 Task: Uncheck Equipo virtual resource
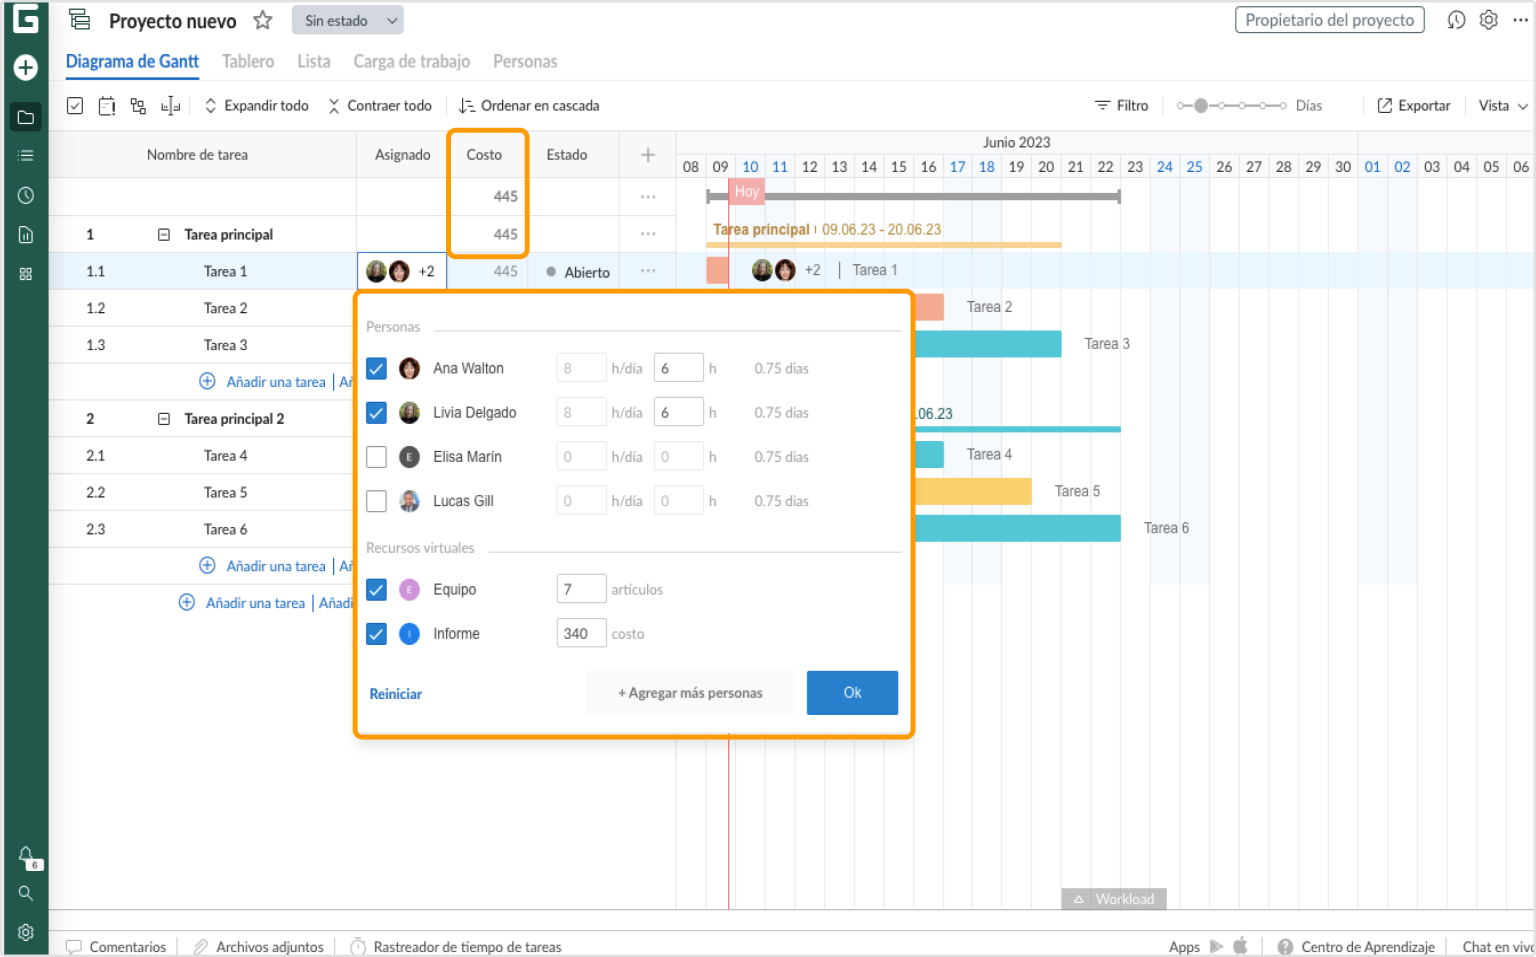coord(376,590)
